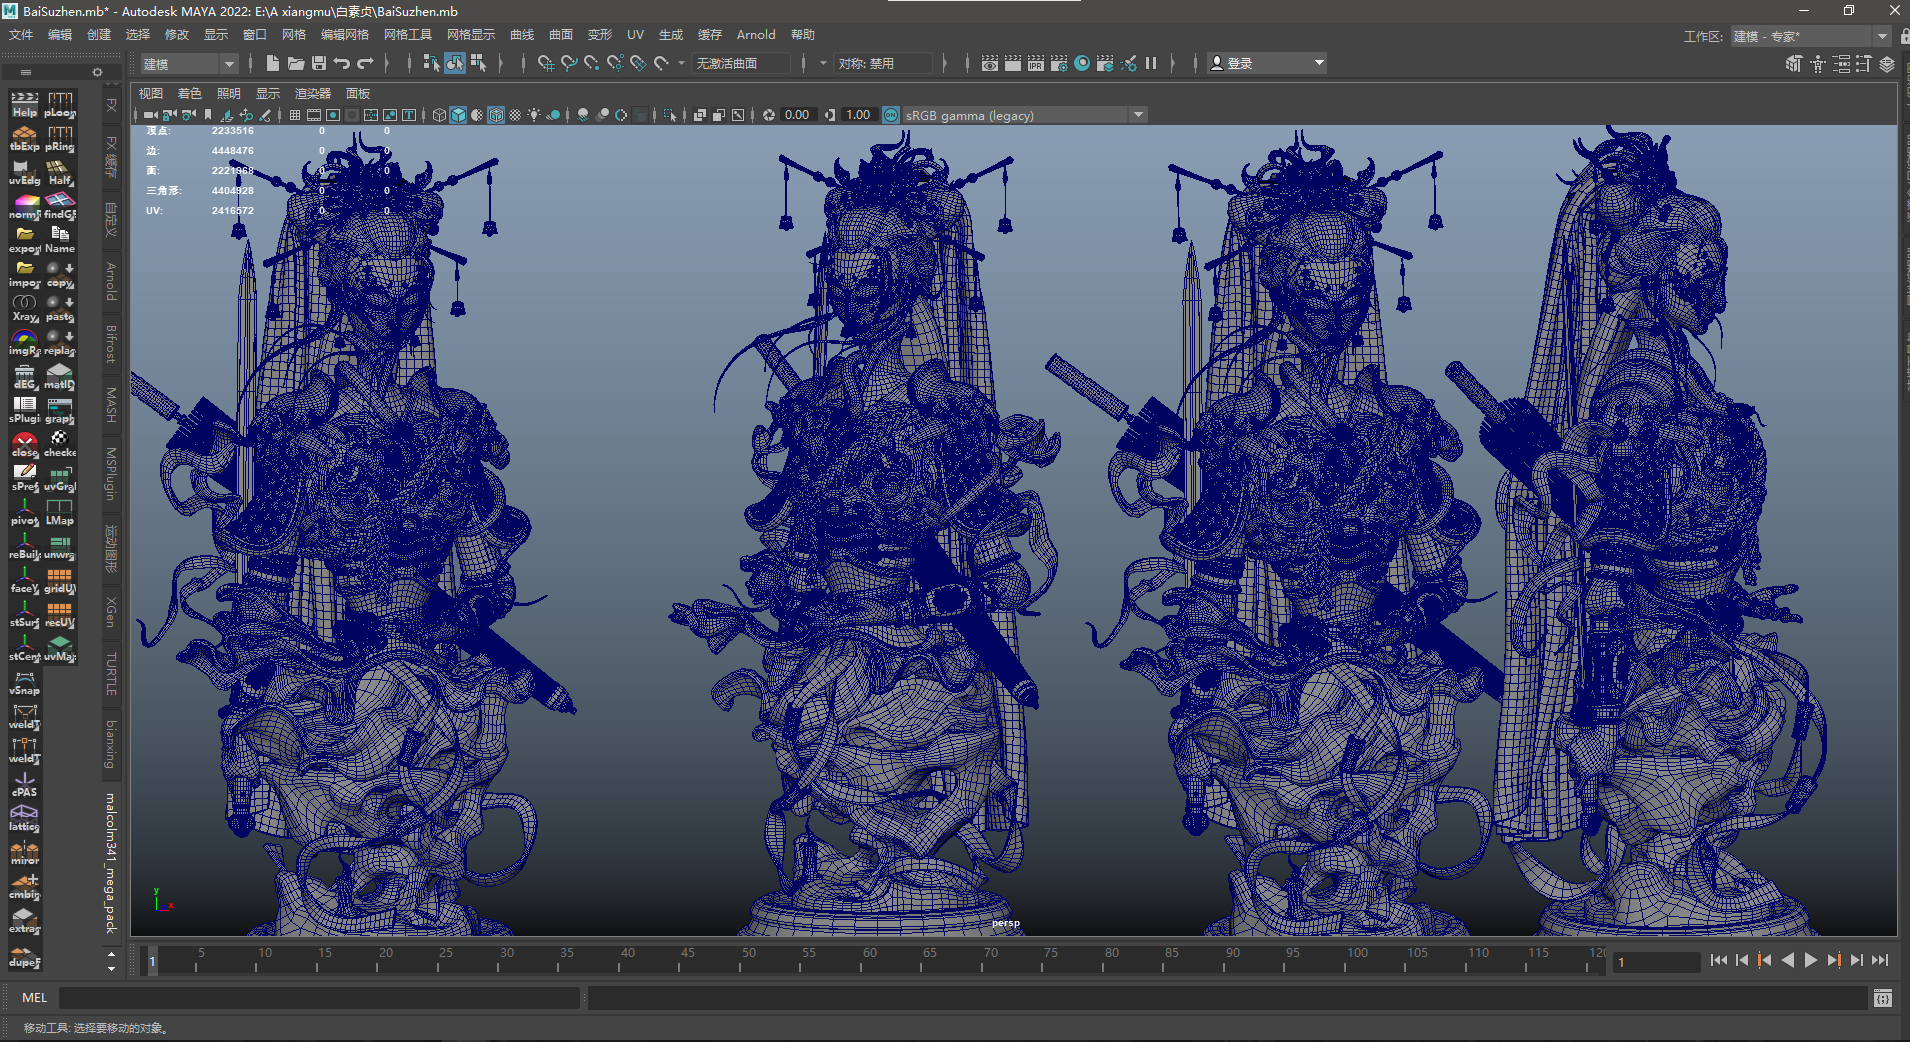Open the 建模 menu set dropdown
The height and width of the screenshot is (1042, 1910).
(188, 64)
